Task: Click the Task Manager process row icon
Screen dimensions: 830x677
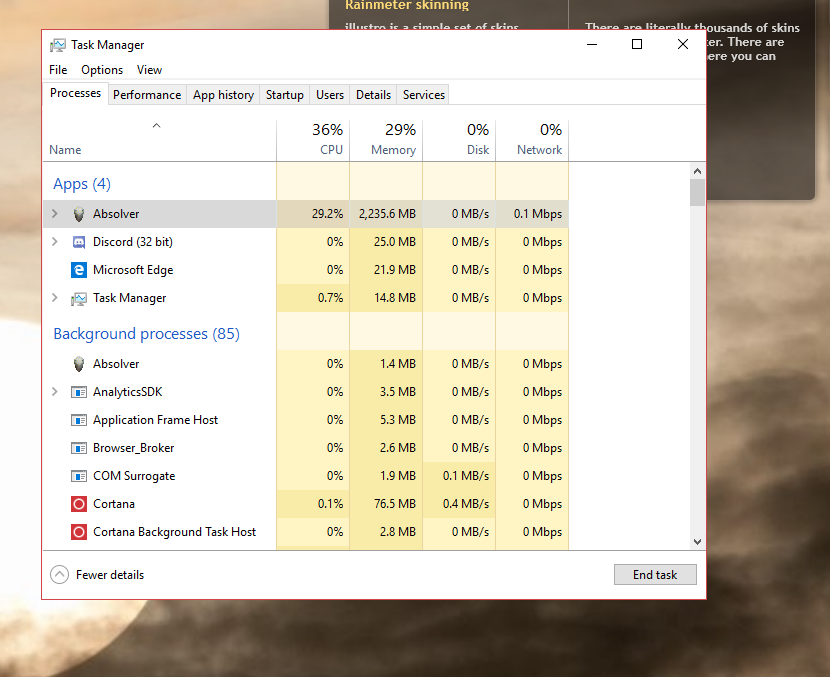Action: [79, 299]
